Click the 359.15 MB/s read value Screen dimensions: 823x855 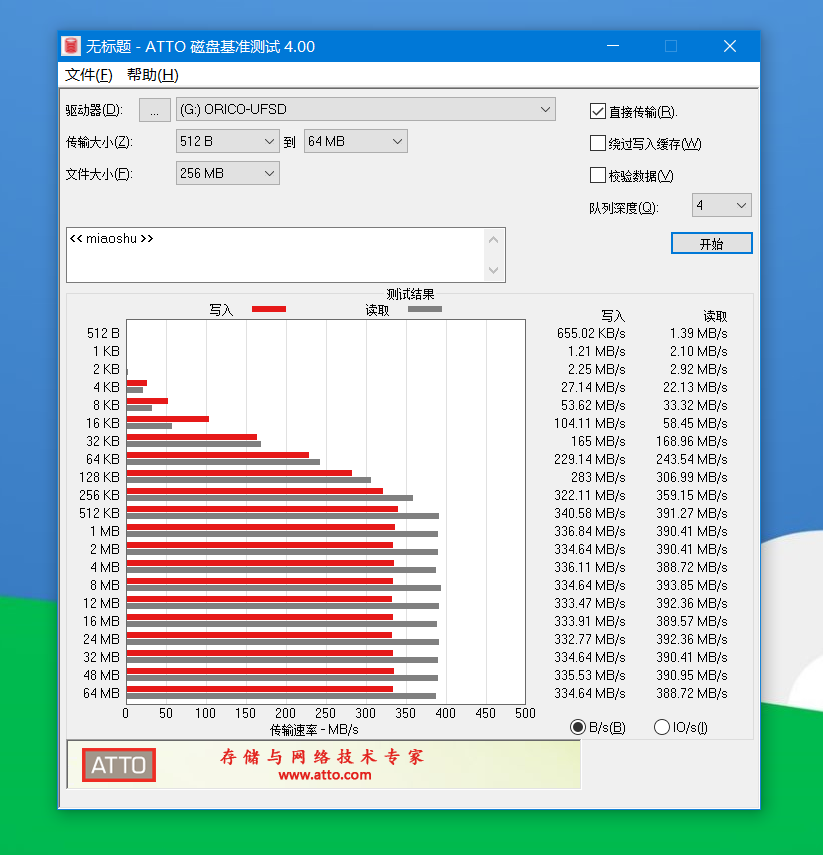click(692, 495)
